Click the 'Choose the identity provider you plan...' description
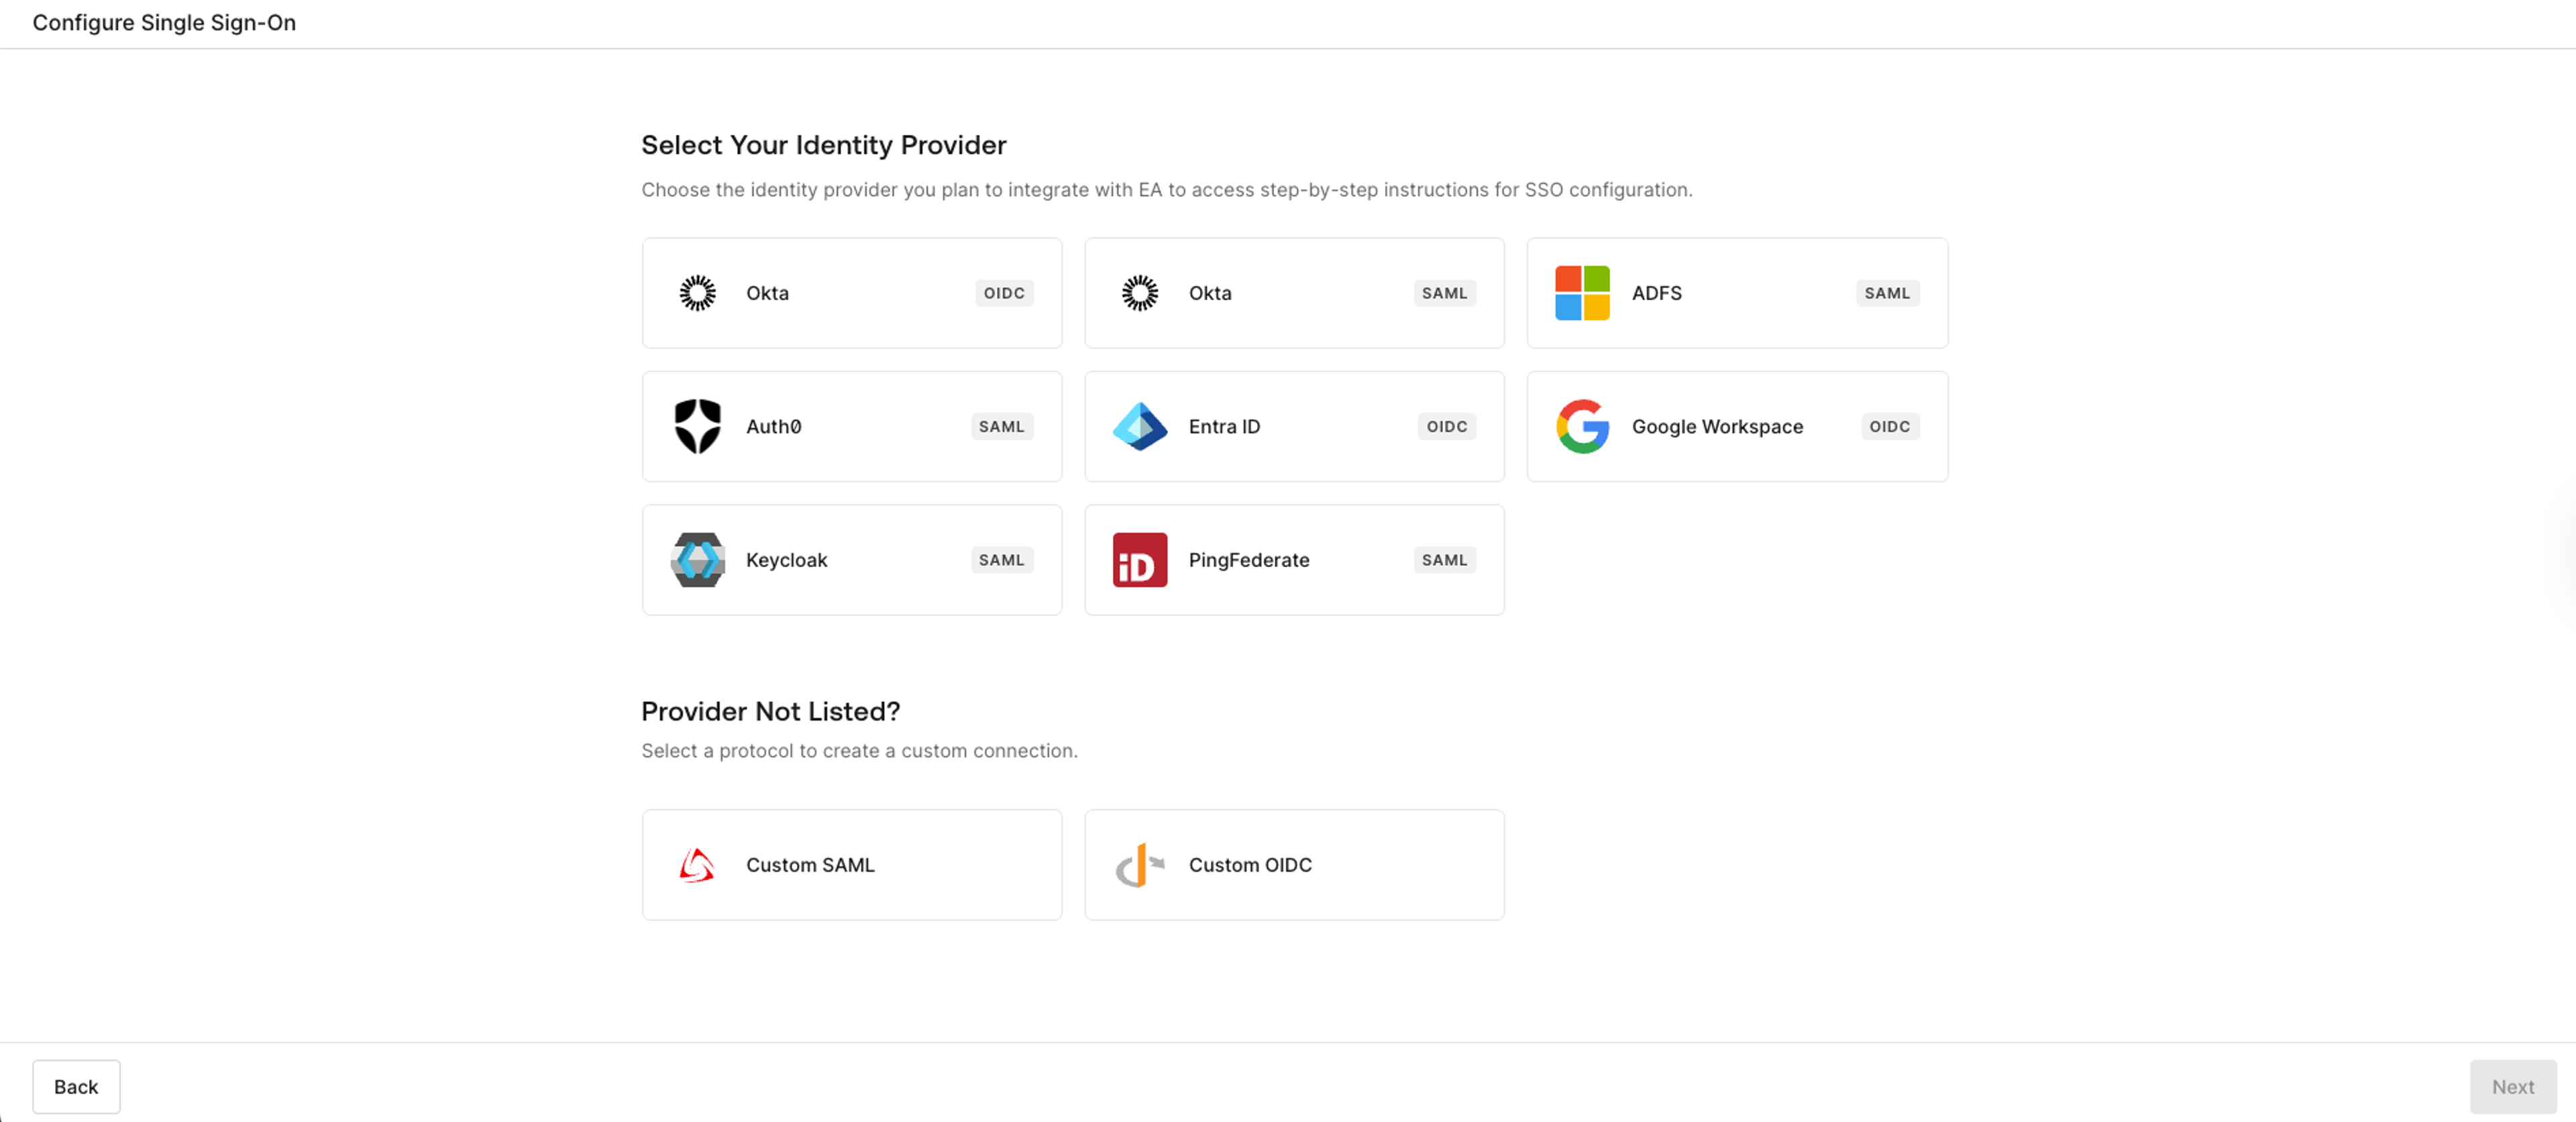The width and height of the screenshot is (2576, 1122). tap(1166, 189)
